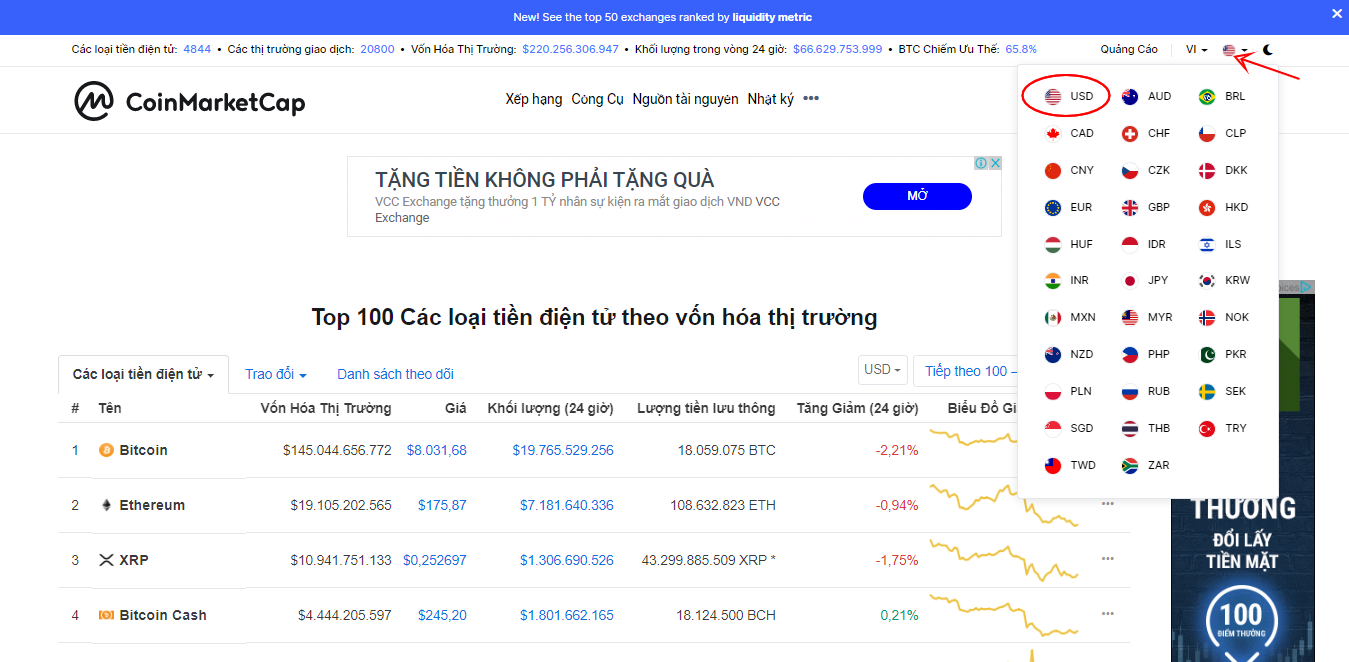1349x662 pixels.
Task: Click the ellipsis next to Nhật ký
Action: pos(810,97)
